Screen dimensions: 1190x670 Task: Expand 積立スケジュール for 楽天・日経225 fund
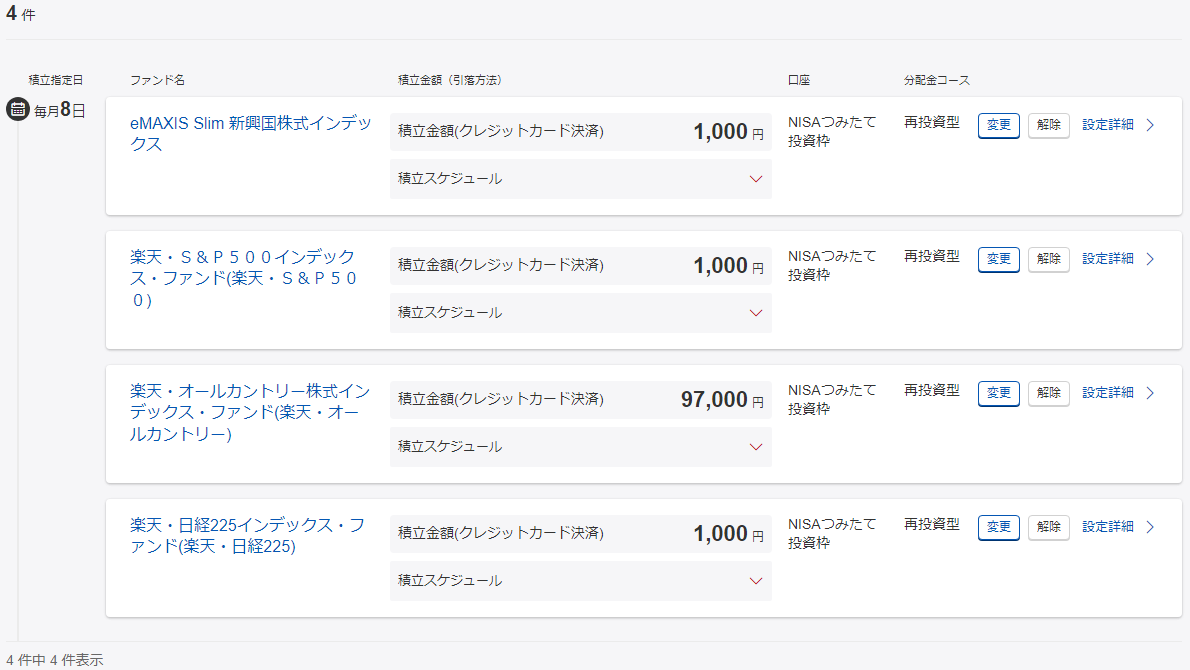756,581
